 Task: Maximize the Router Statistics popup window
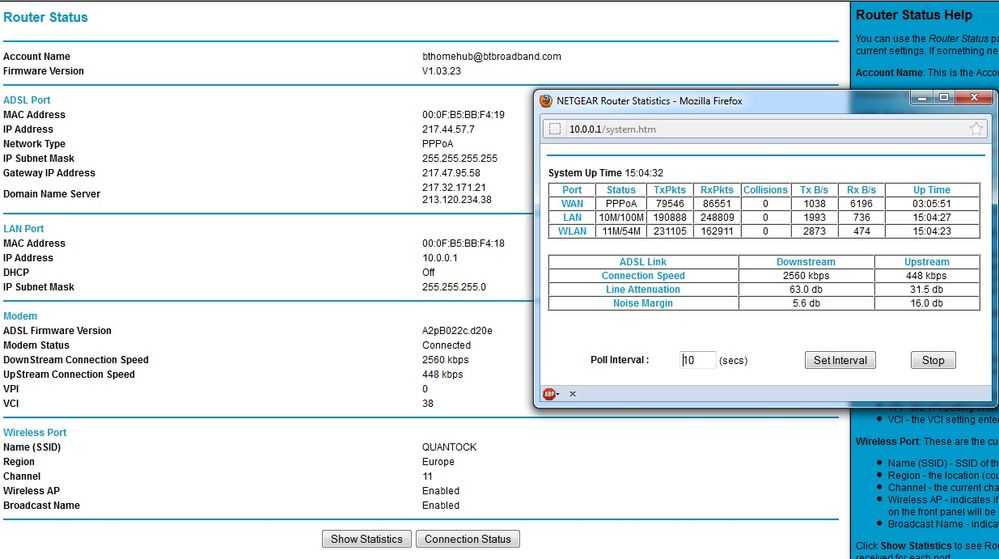point(944,98)
